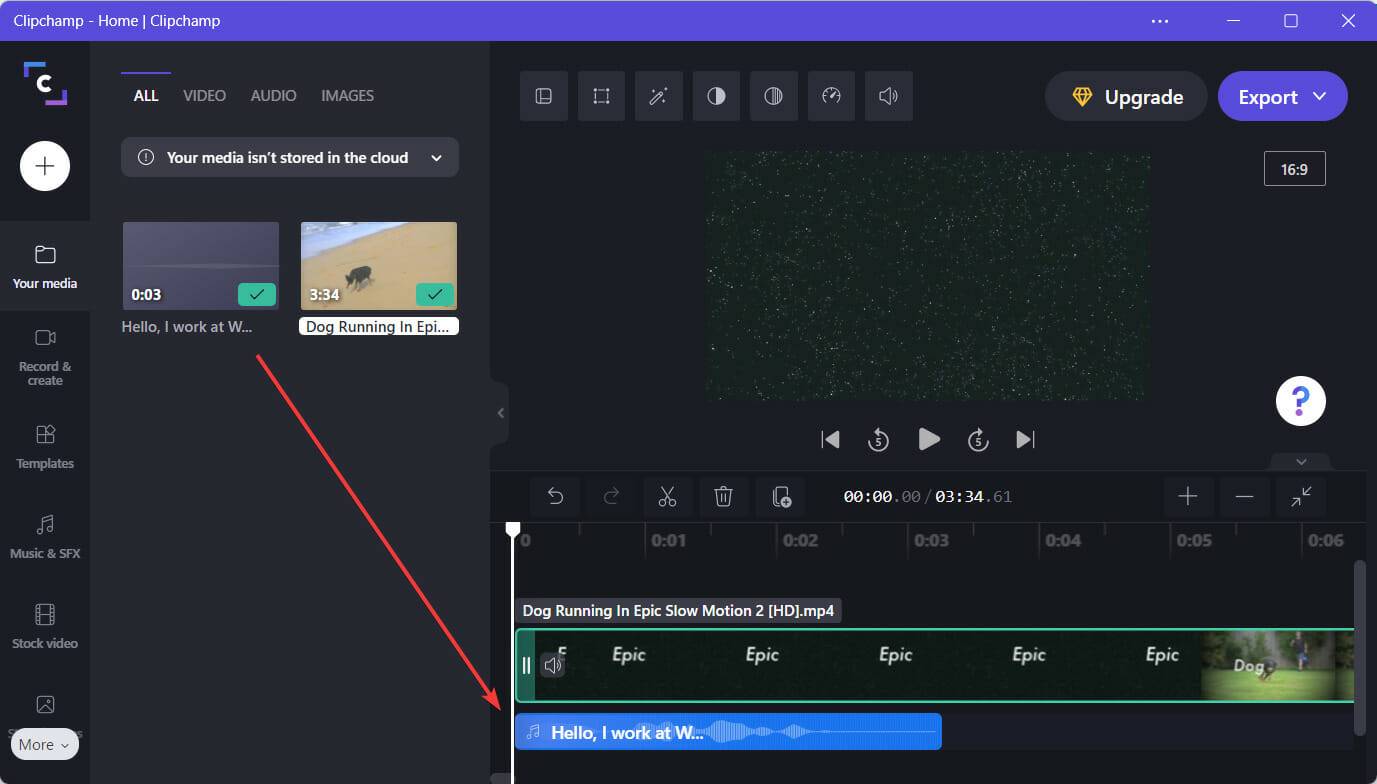Expand the More sidebar menu
1377x784 pixels.
coord(44,744)
